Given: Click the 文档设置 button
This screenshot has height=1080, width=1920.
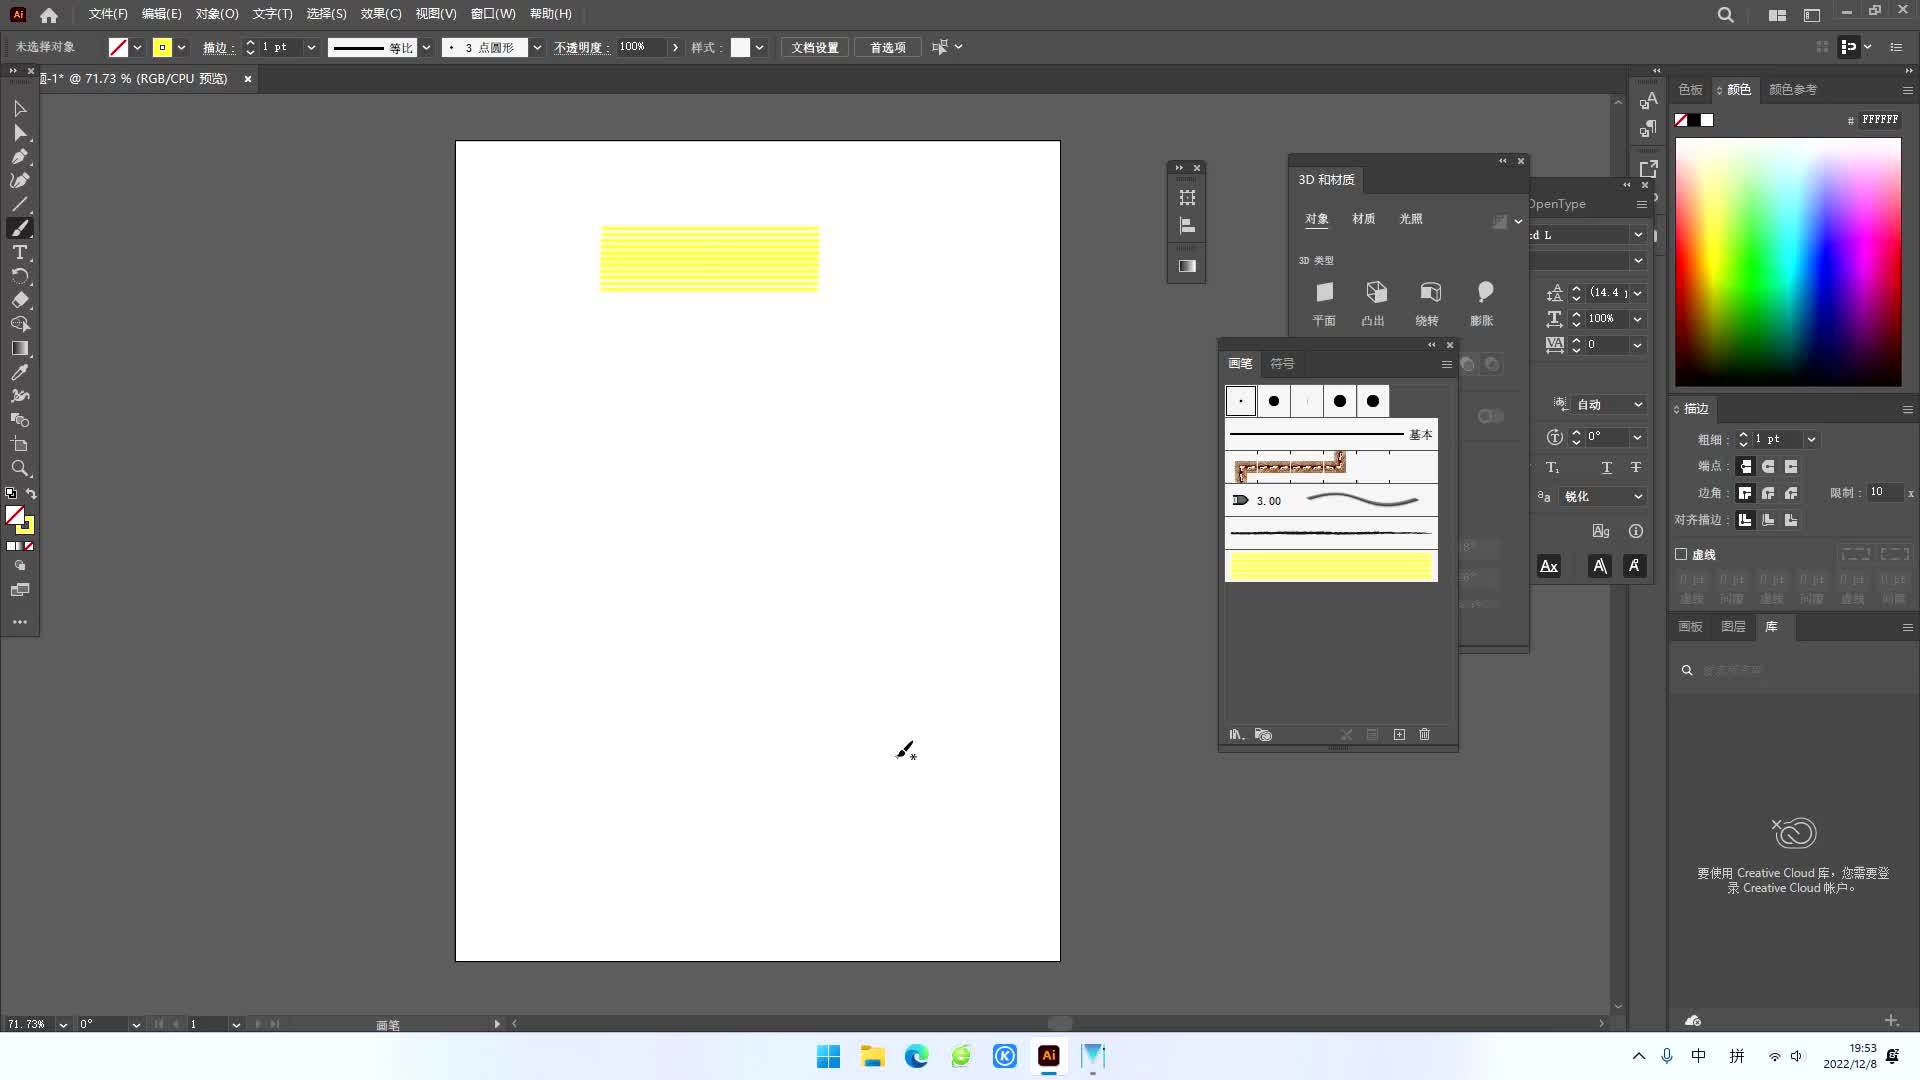Looking at the screenshot, I should [813, 47].
